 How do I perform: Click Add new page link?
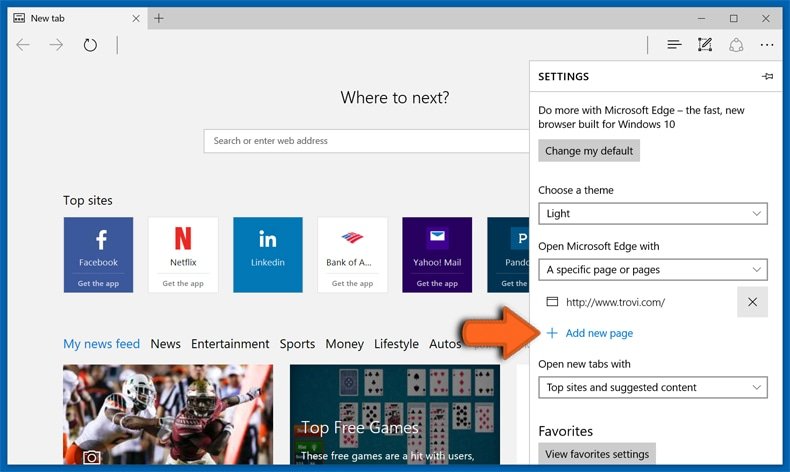click(x=590, y=333)
